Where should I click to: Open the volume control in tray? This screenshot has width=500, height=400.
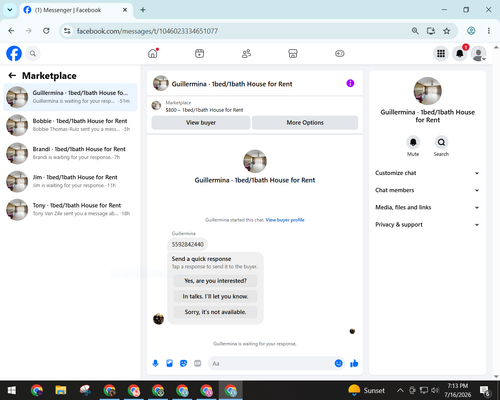(435, 390)
